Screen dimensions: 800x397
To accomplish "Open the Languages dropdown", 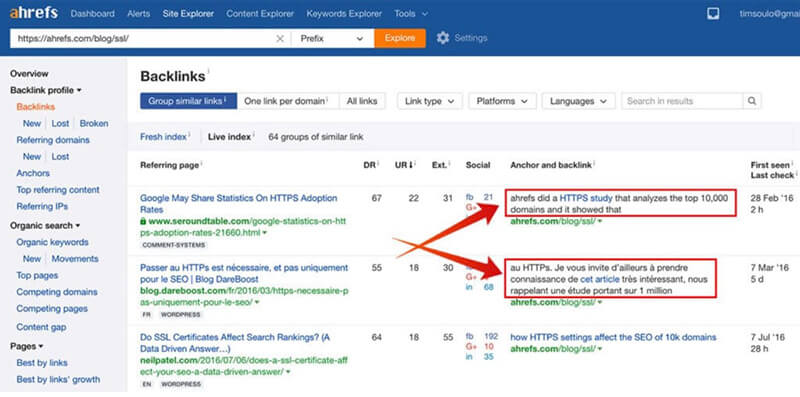I will (579, 101).
